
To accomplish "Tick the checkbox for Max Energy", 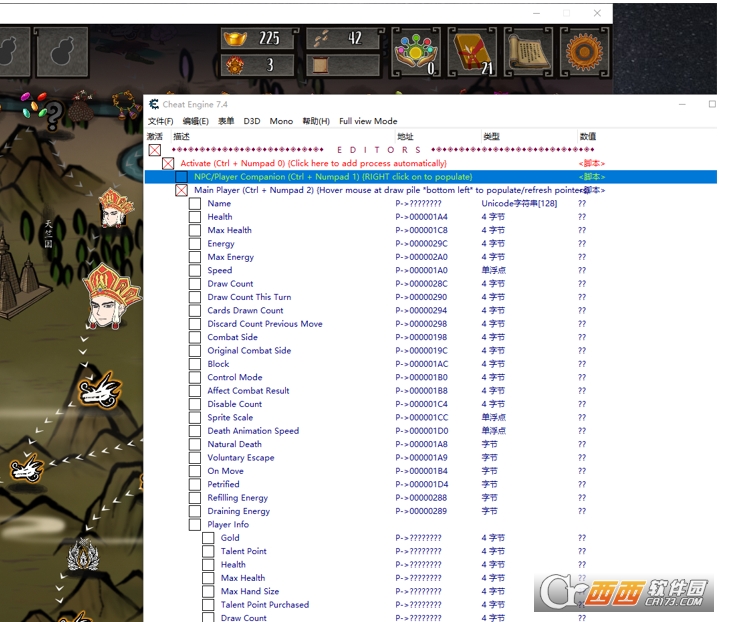I will (195, 257).
